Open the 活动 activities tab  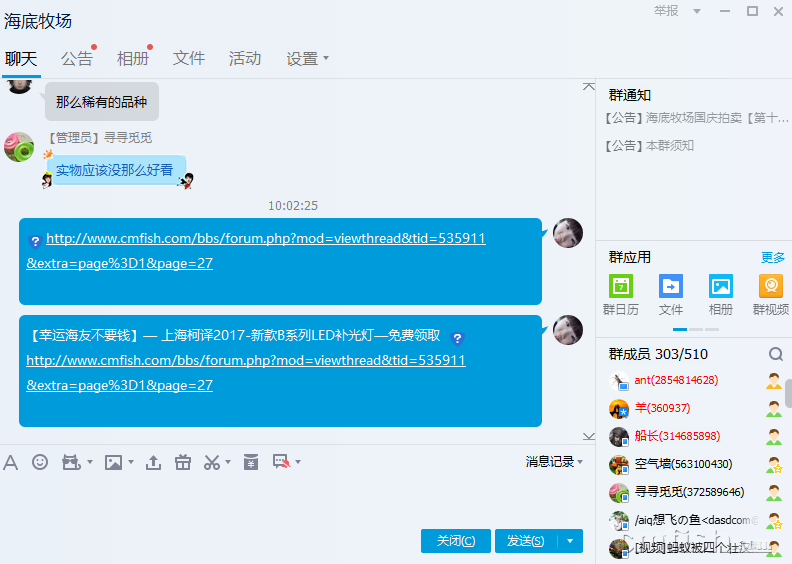pos(245,59)
